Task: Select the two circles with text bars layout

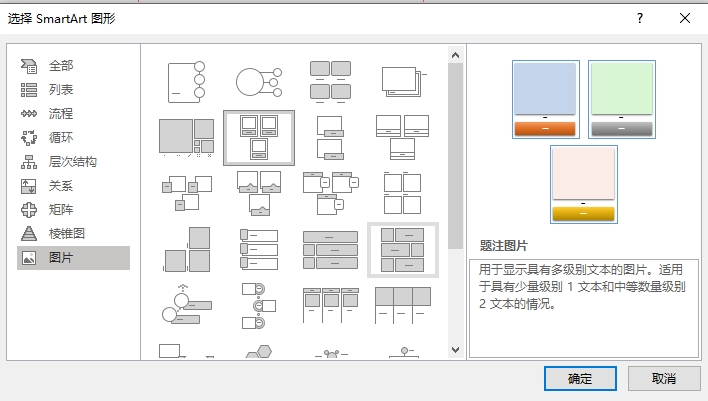Action: (x=186, y=304)
